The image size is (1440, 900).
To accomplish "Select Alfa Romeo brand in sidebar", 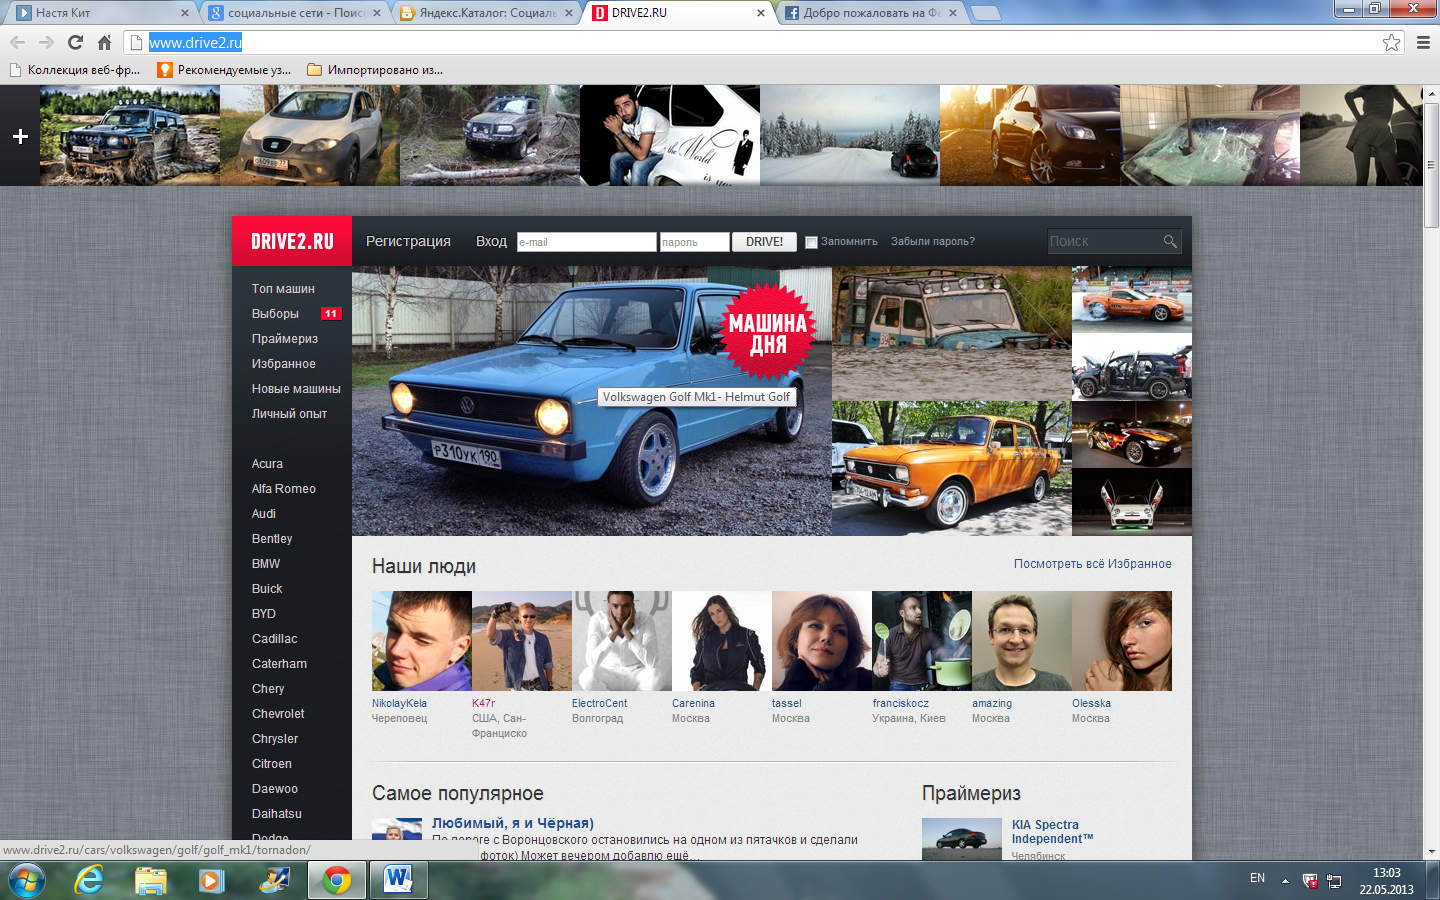I will 284,489.
